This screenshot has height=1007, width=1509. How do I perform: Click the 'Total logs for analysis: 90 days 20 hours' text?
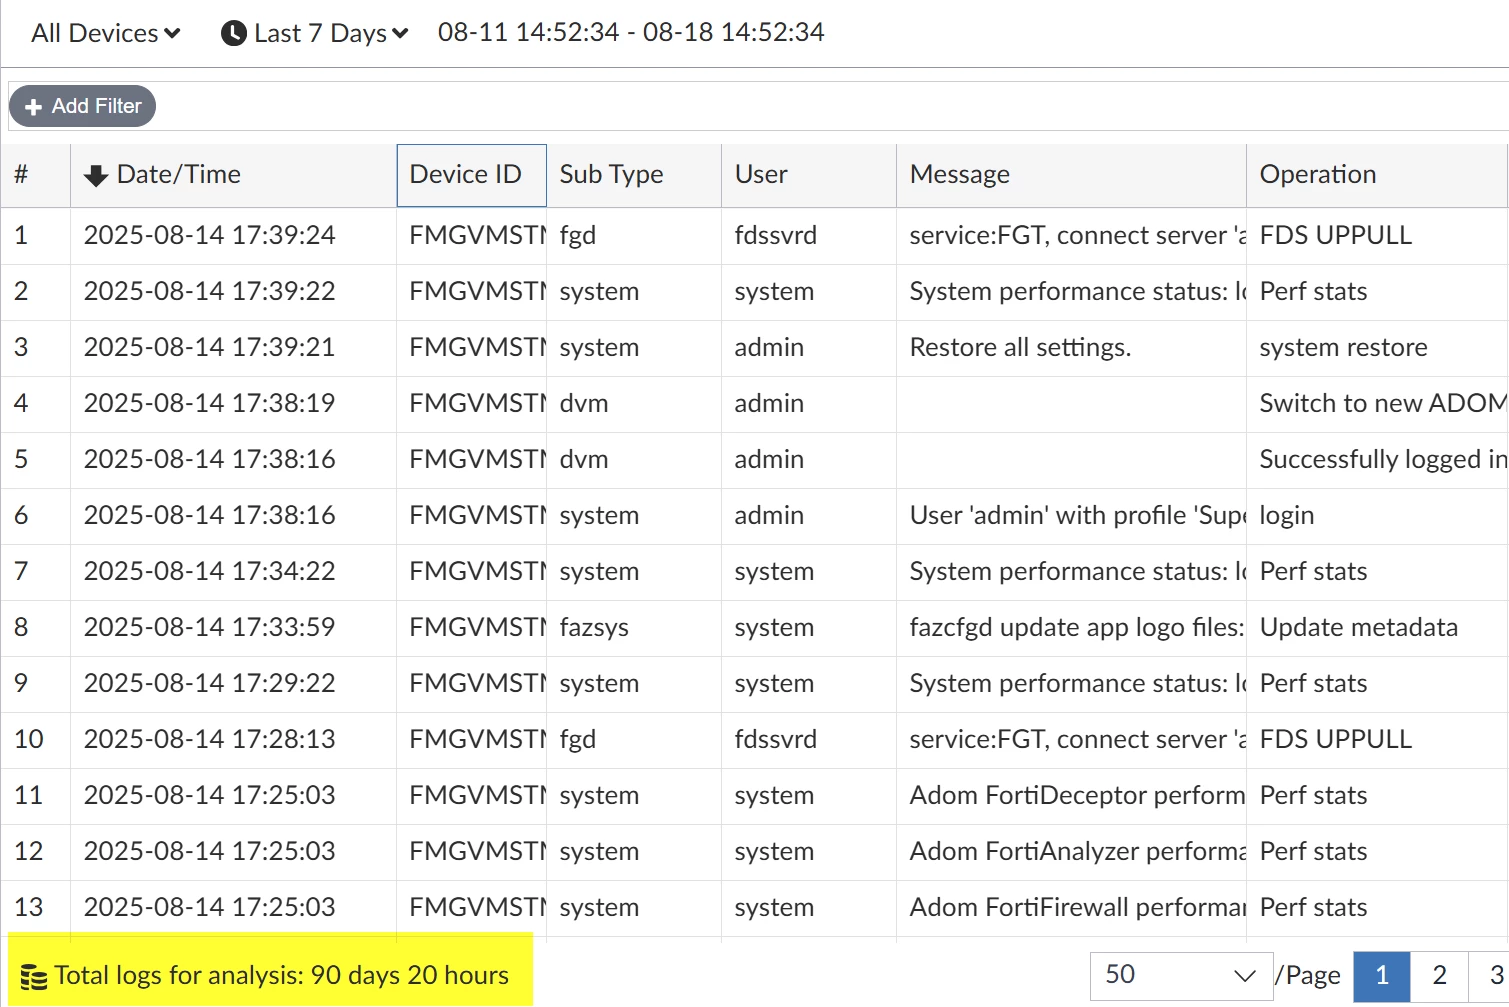point(282,976)
